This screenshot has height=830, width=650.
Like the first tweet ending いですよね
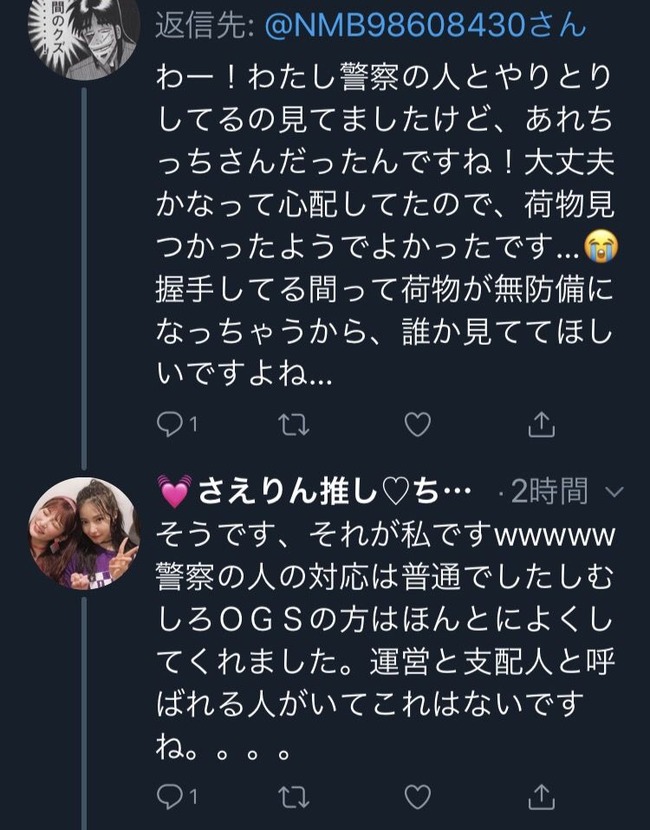pos(418,425)
